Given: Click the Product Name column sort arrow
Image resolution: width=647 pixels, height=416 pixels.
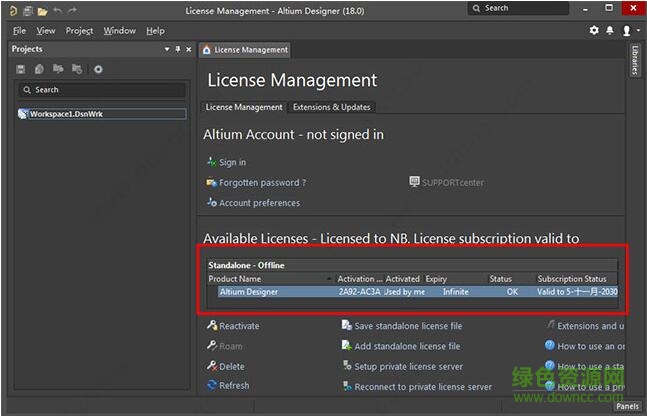Looking at the screenshot, I should (x=328, y=279).
